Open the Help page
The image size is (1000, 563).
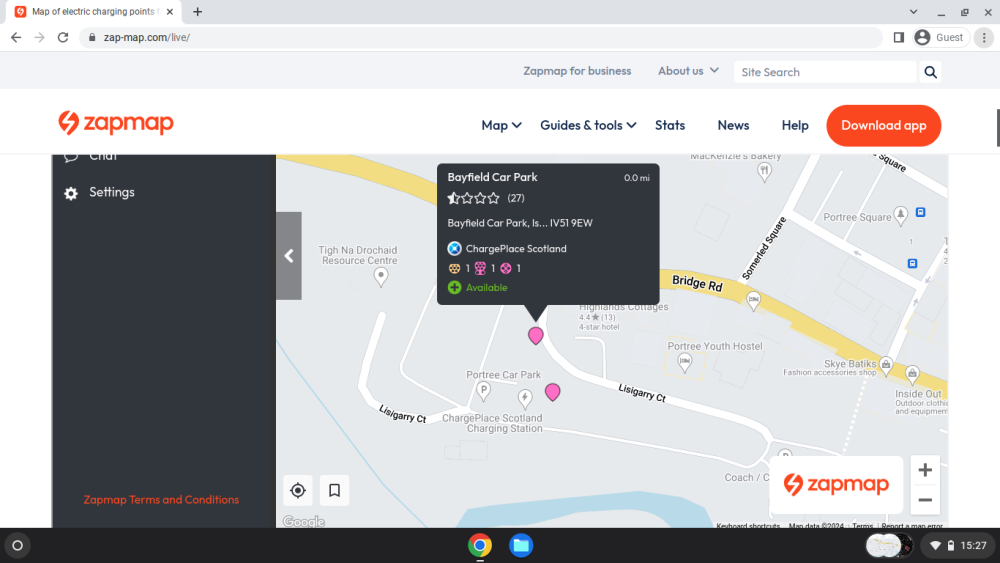[x=795, y=126]
